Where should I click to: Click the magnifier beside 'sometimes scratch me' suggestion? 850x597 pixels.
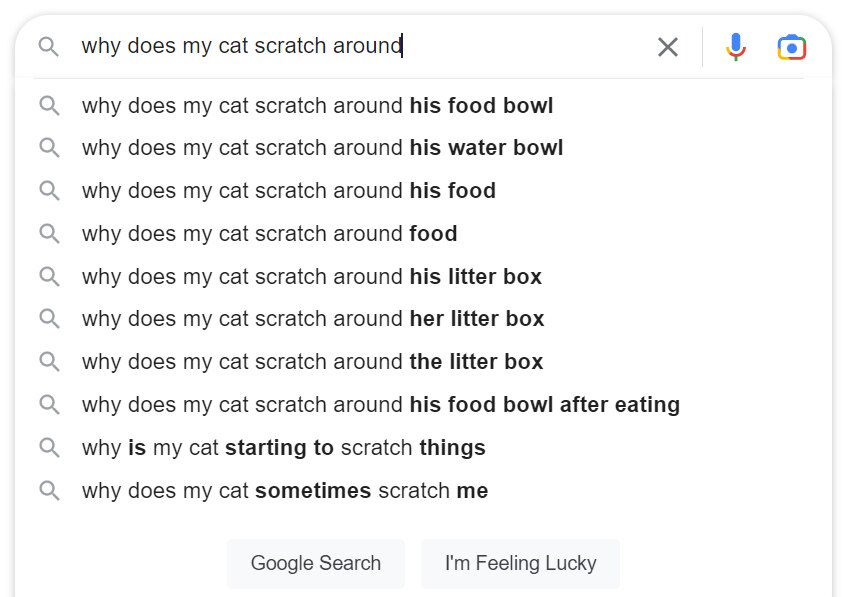pyautogui.click(x=49, y=490)
